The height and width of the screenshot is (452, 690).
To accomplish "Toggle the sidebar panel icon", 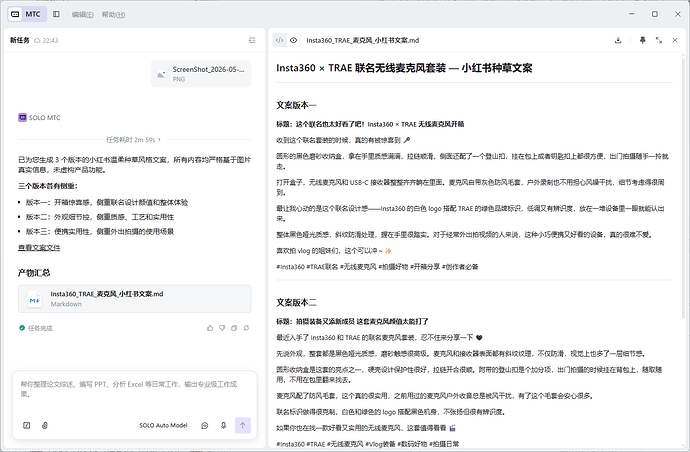I will (56, 14).
